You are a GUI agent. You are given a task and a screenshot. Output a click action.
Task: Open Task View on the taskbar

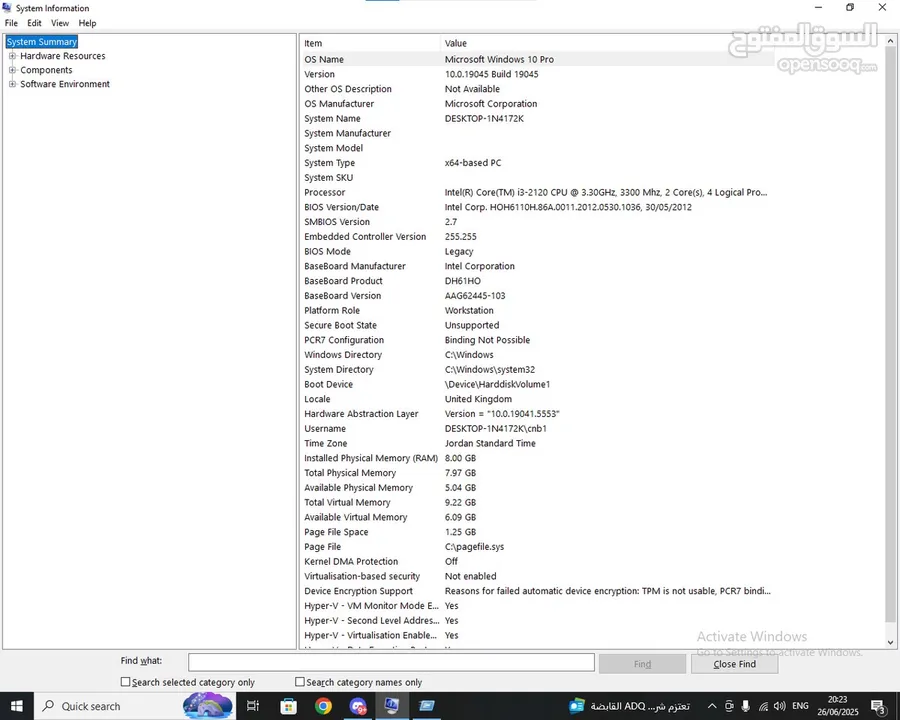[253, 706]
